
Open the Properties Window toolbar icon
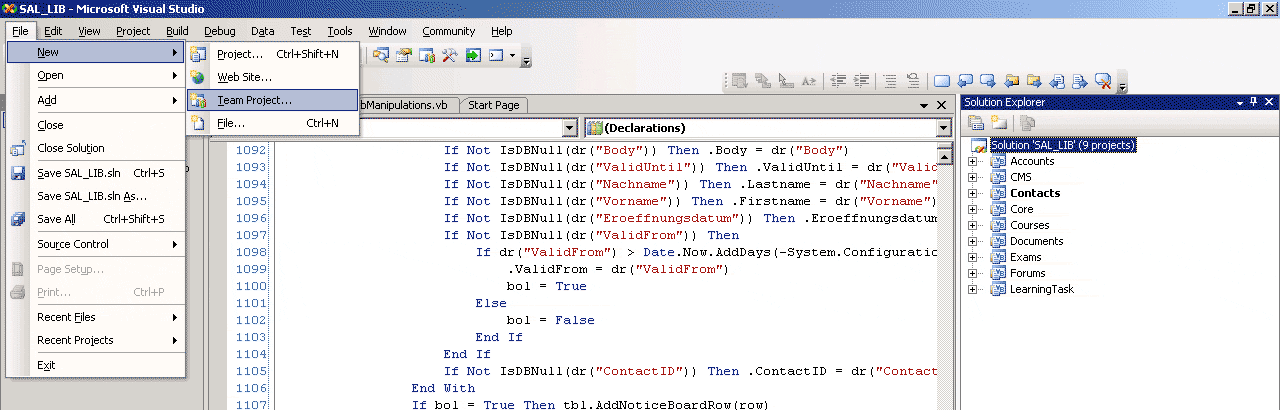click(404, 55)
